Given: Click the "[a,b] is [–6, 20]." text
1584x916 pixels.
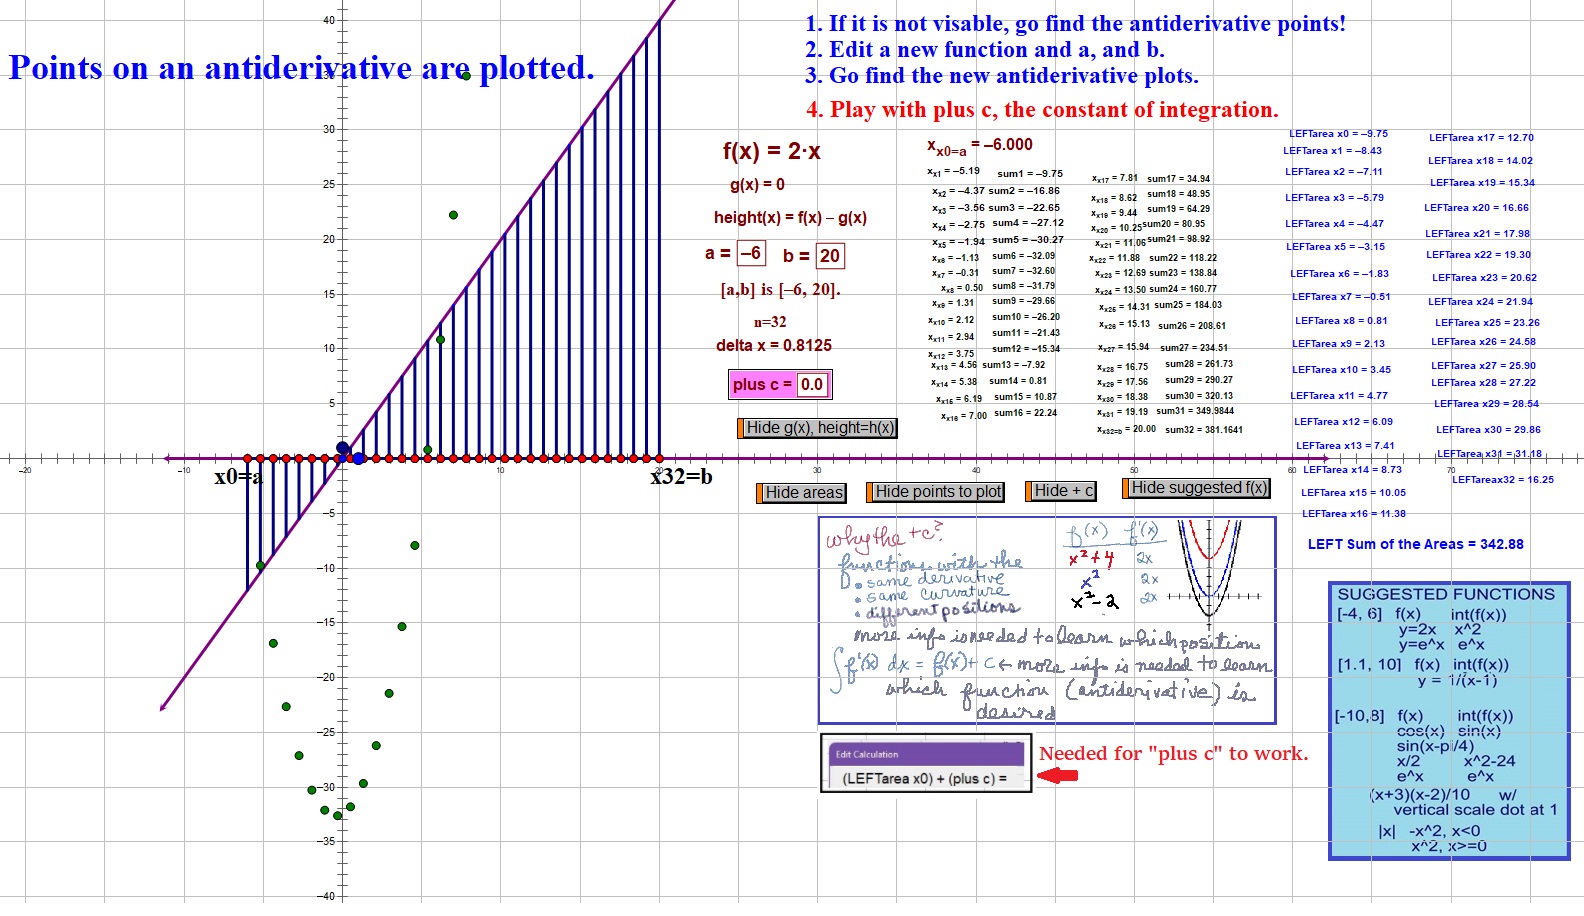Looking at the screenshot, I should (781, 290).
